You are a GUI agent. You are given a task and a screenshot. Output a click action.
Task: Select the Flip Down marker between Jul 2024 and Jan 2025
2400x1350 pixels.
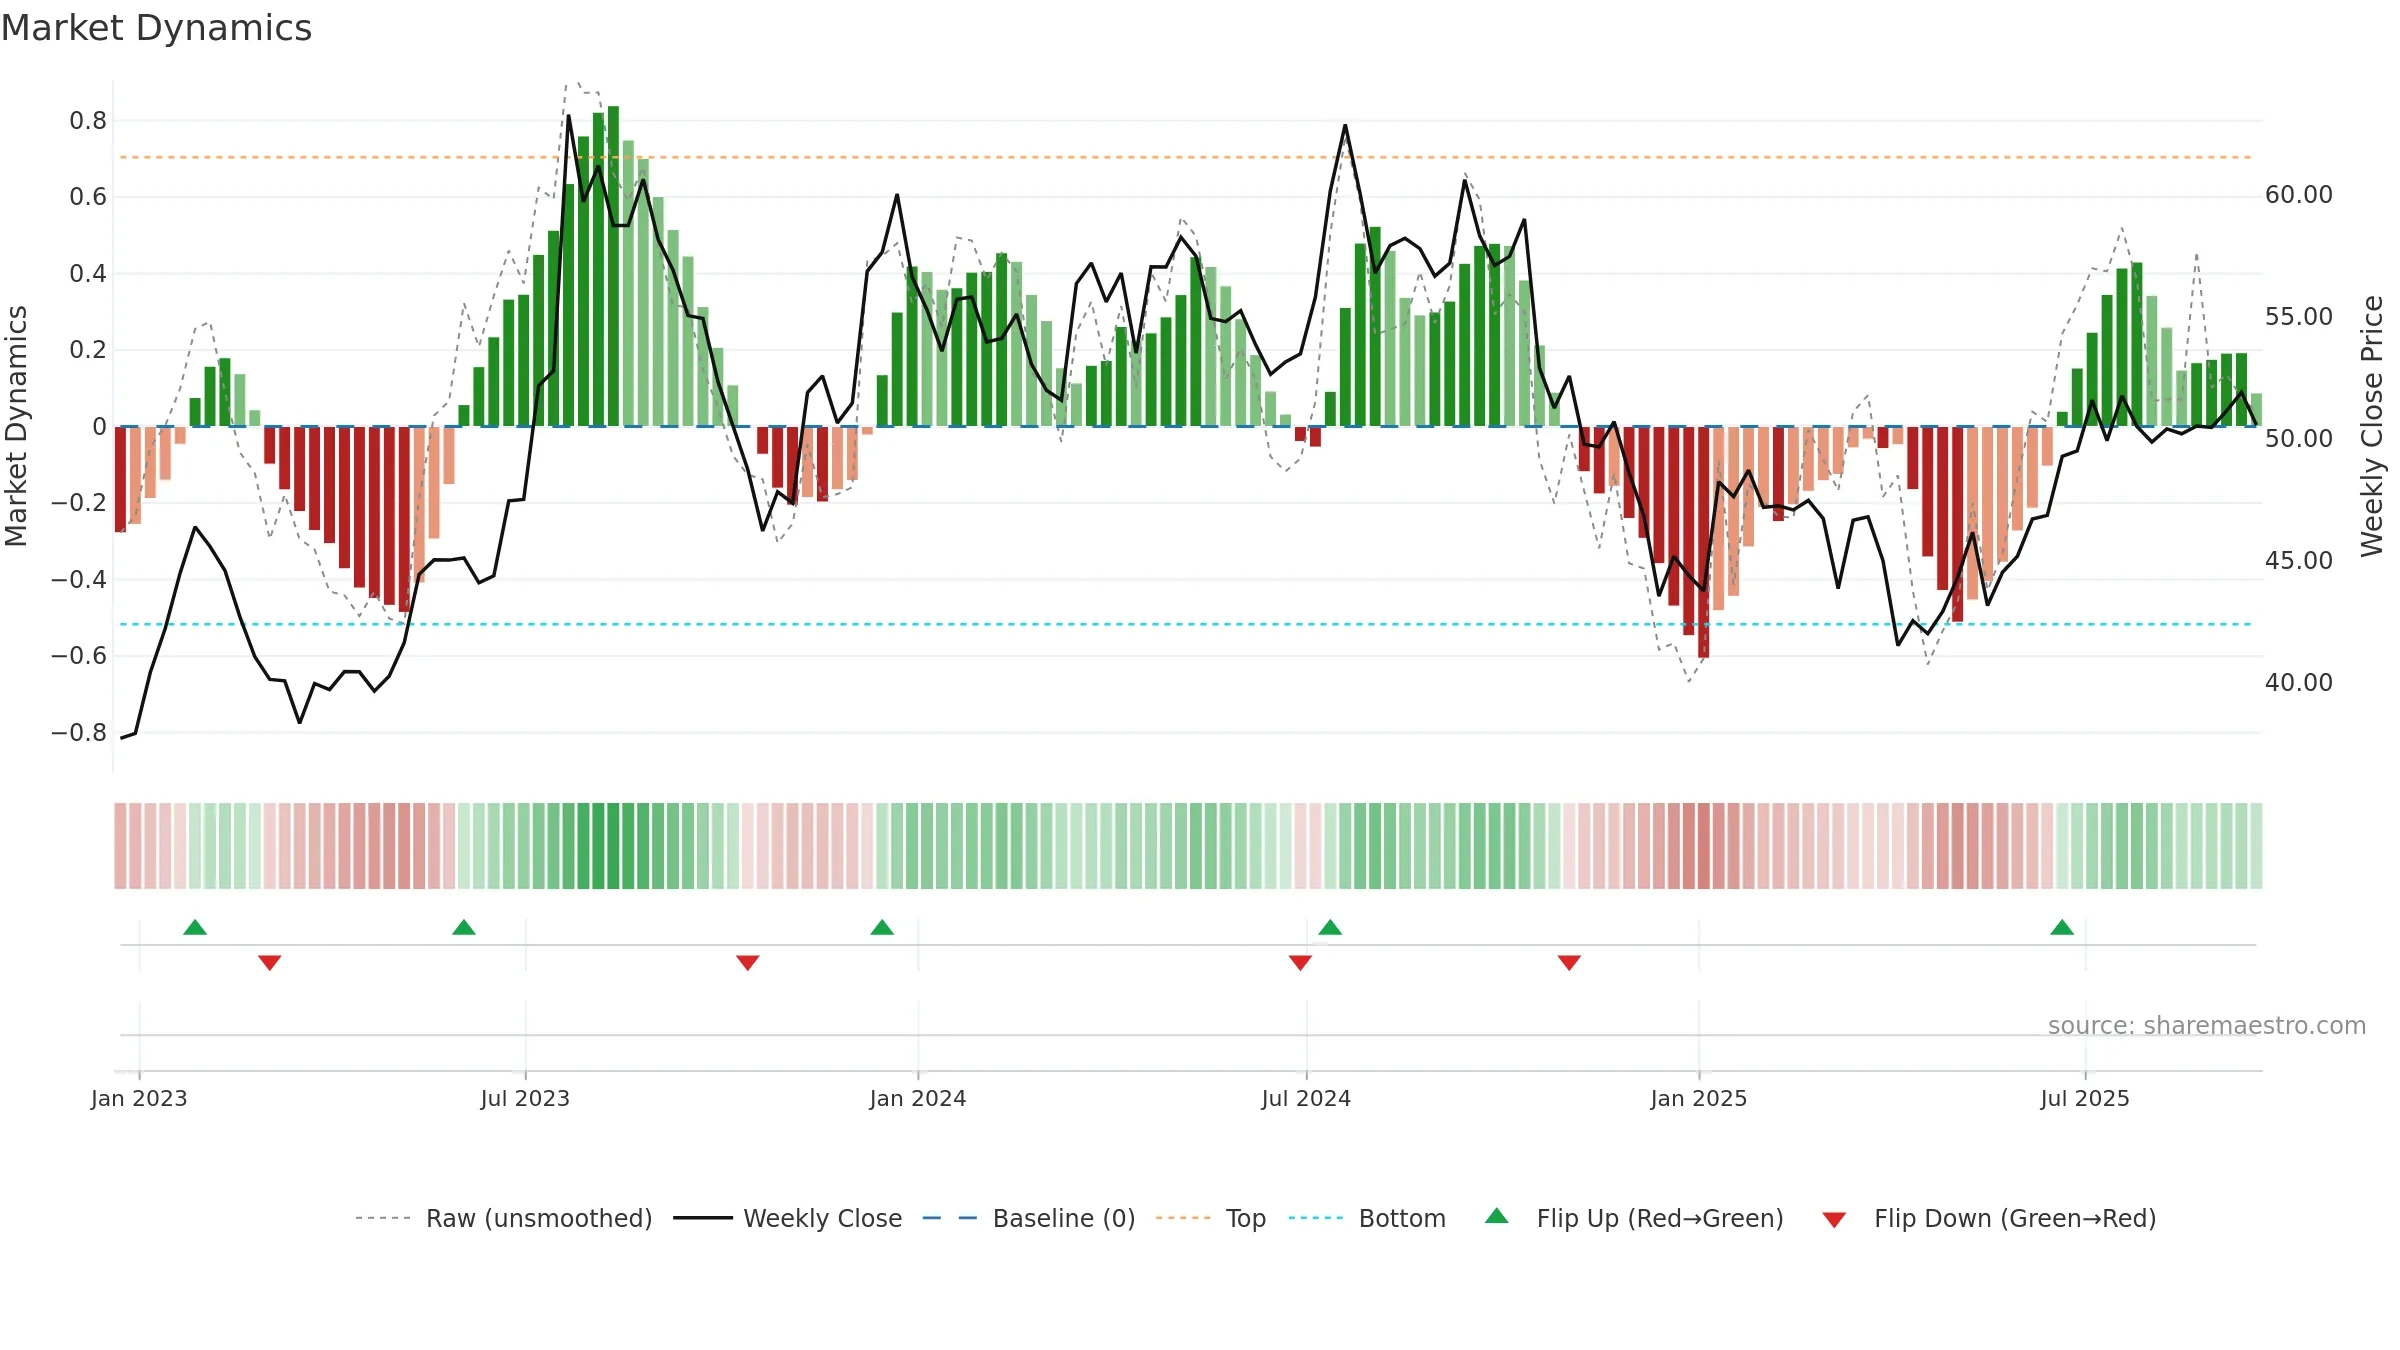coord(1569,963)
